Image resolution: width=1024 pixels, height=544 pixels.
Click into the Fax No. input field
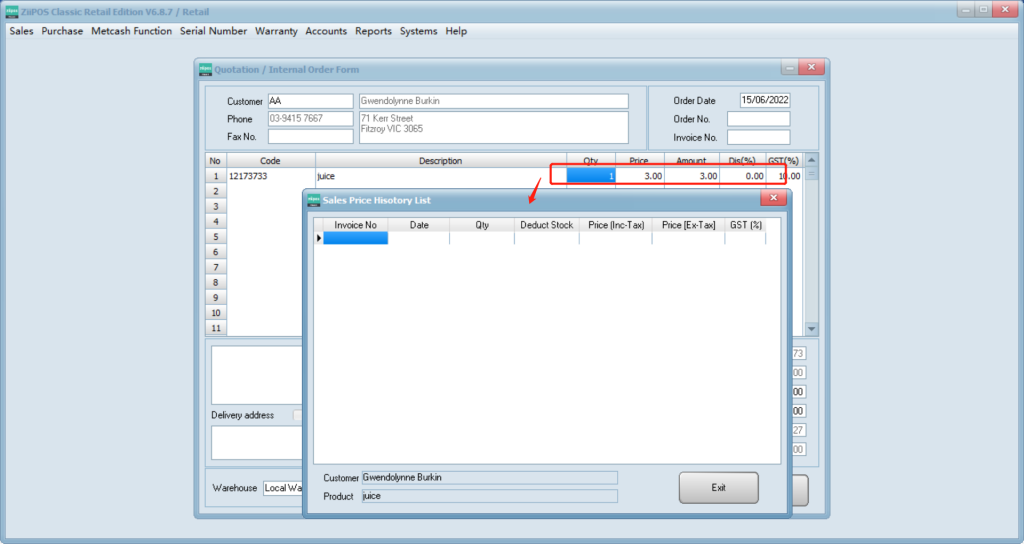point(310,137)
